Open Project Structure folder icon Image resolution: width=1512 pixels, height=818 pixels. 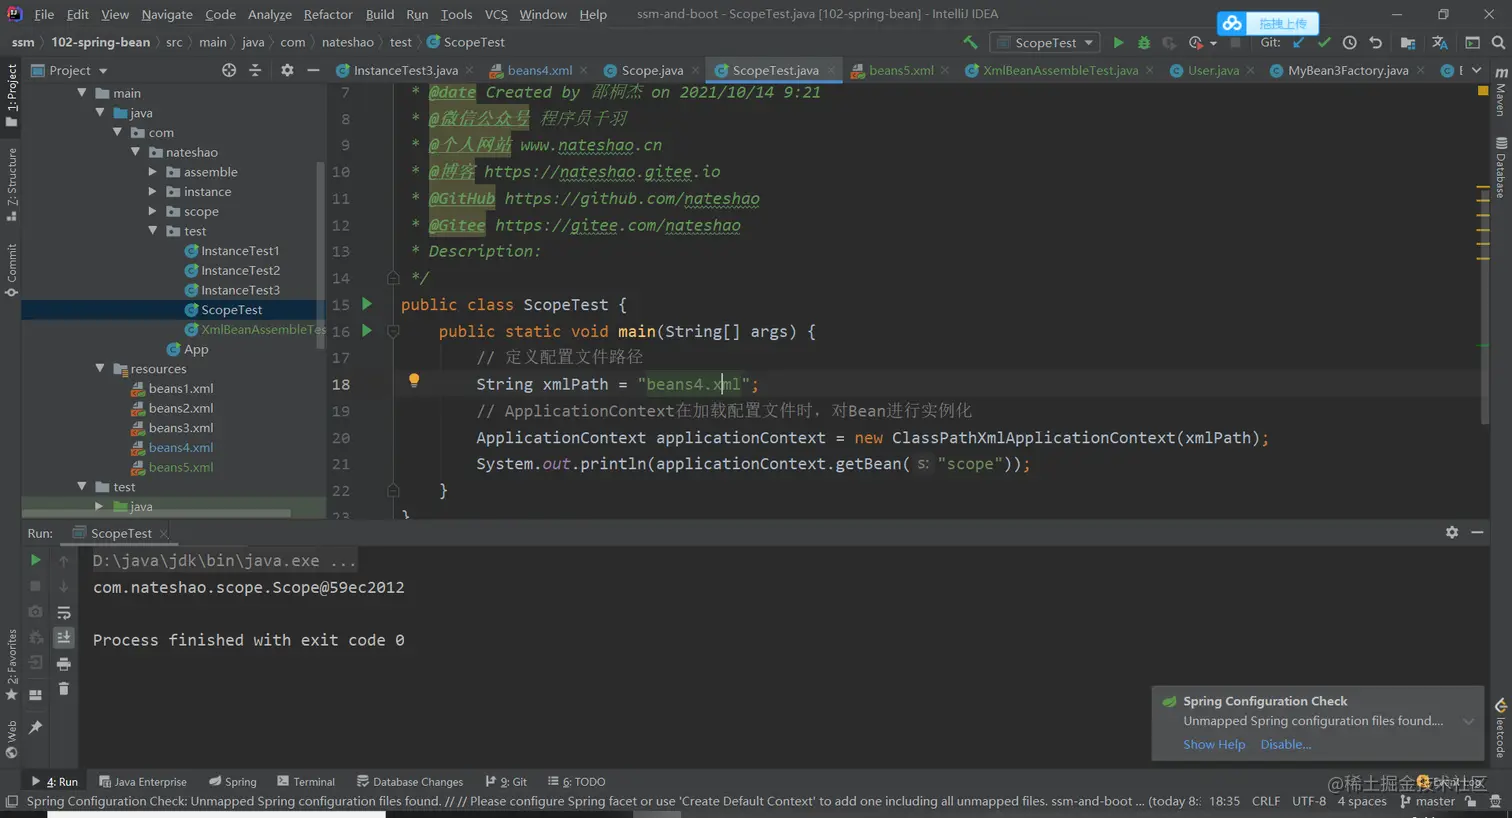pos(1408,42)
